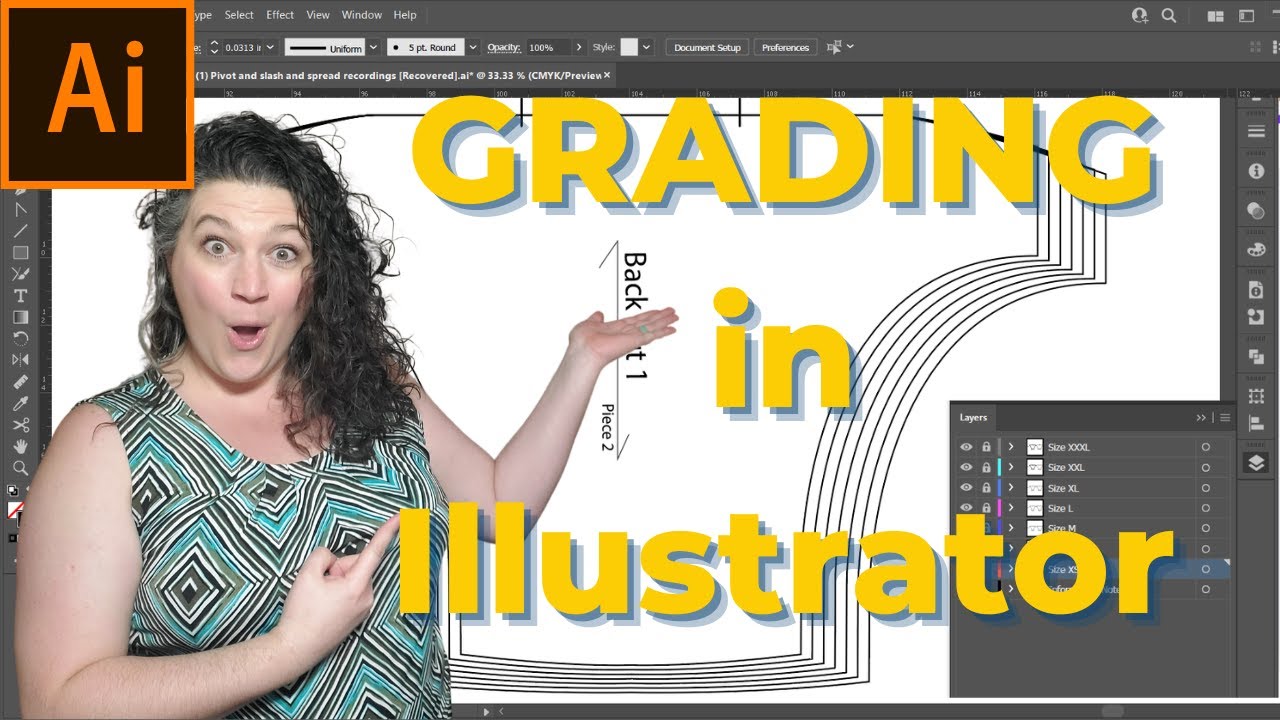Image resolution: width=1280 pixels, height=720 pixels.
Task: Select the Scissors tool
Action: (20, 425)
